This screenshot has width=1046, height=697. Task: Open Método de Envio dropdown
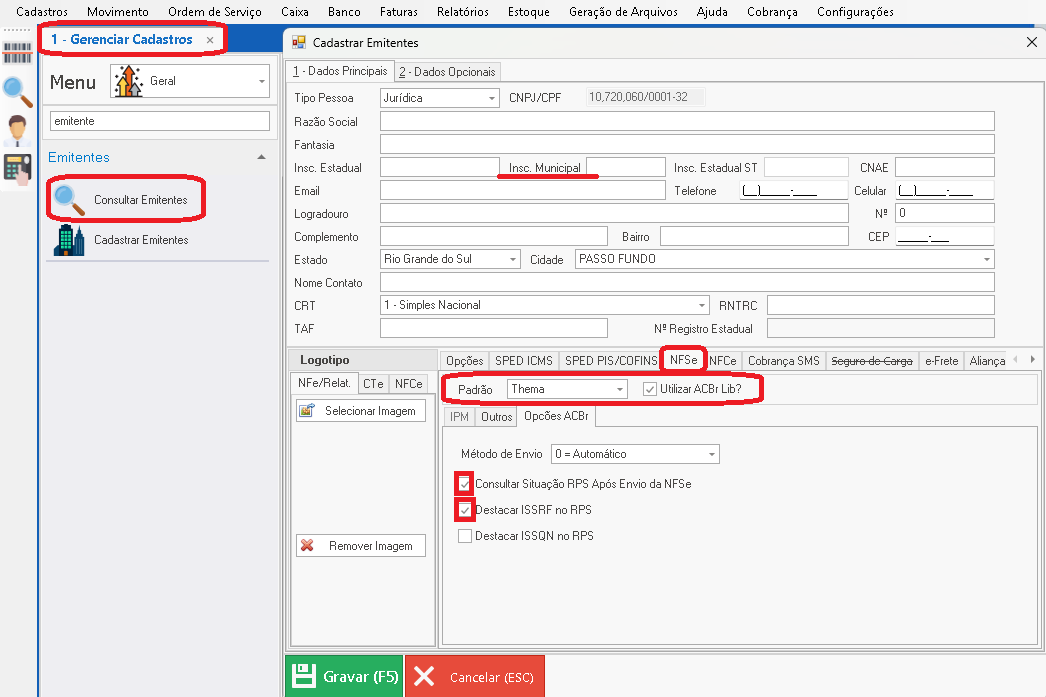pos(712,454)
